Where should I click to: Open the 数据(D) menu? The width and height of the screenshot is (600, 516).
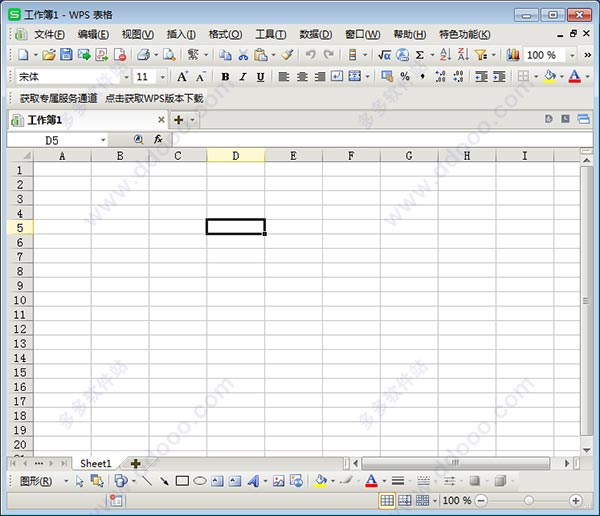pos(316,34)
